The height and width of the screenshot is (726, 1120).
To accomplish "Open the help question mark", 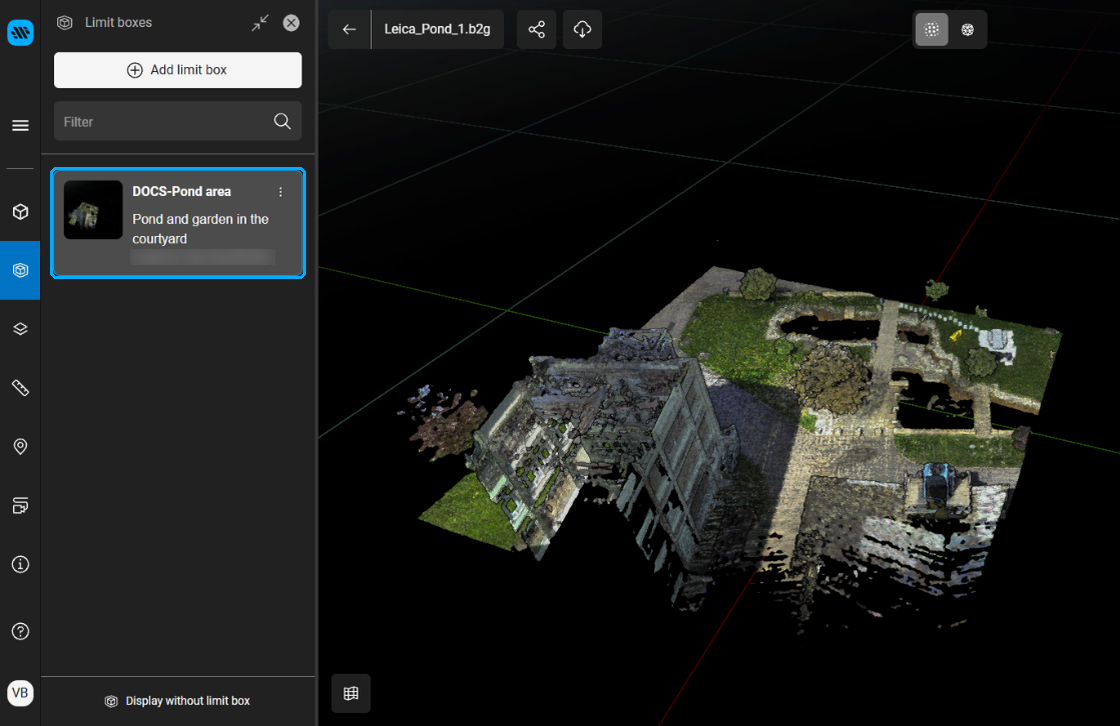I will tap(20, 631).
